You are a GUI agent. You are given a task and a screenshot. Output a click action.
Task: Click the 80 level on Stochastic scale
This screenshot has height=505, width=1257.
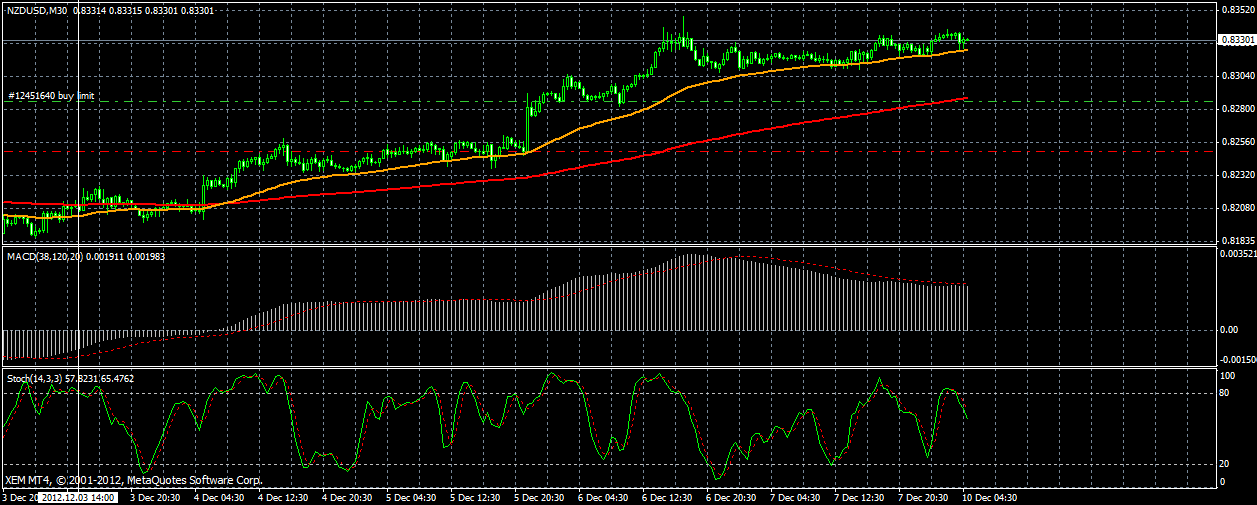[1226, 393]
